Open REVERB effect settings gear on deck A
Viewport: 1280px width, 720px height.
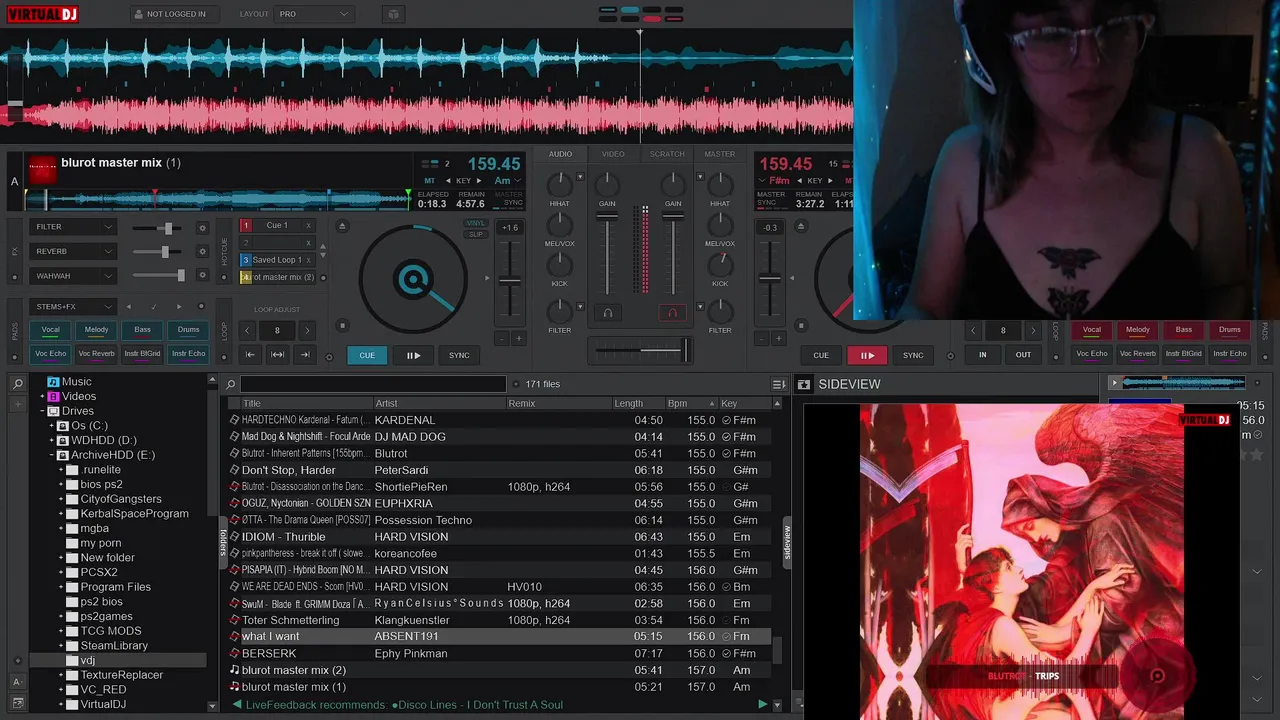point(202,252)
